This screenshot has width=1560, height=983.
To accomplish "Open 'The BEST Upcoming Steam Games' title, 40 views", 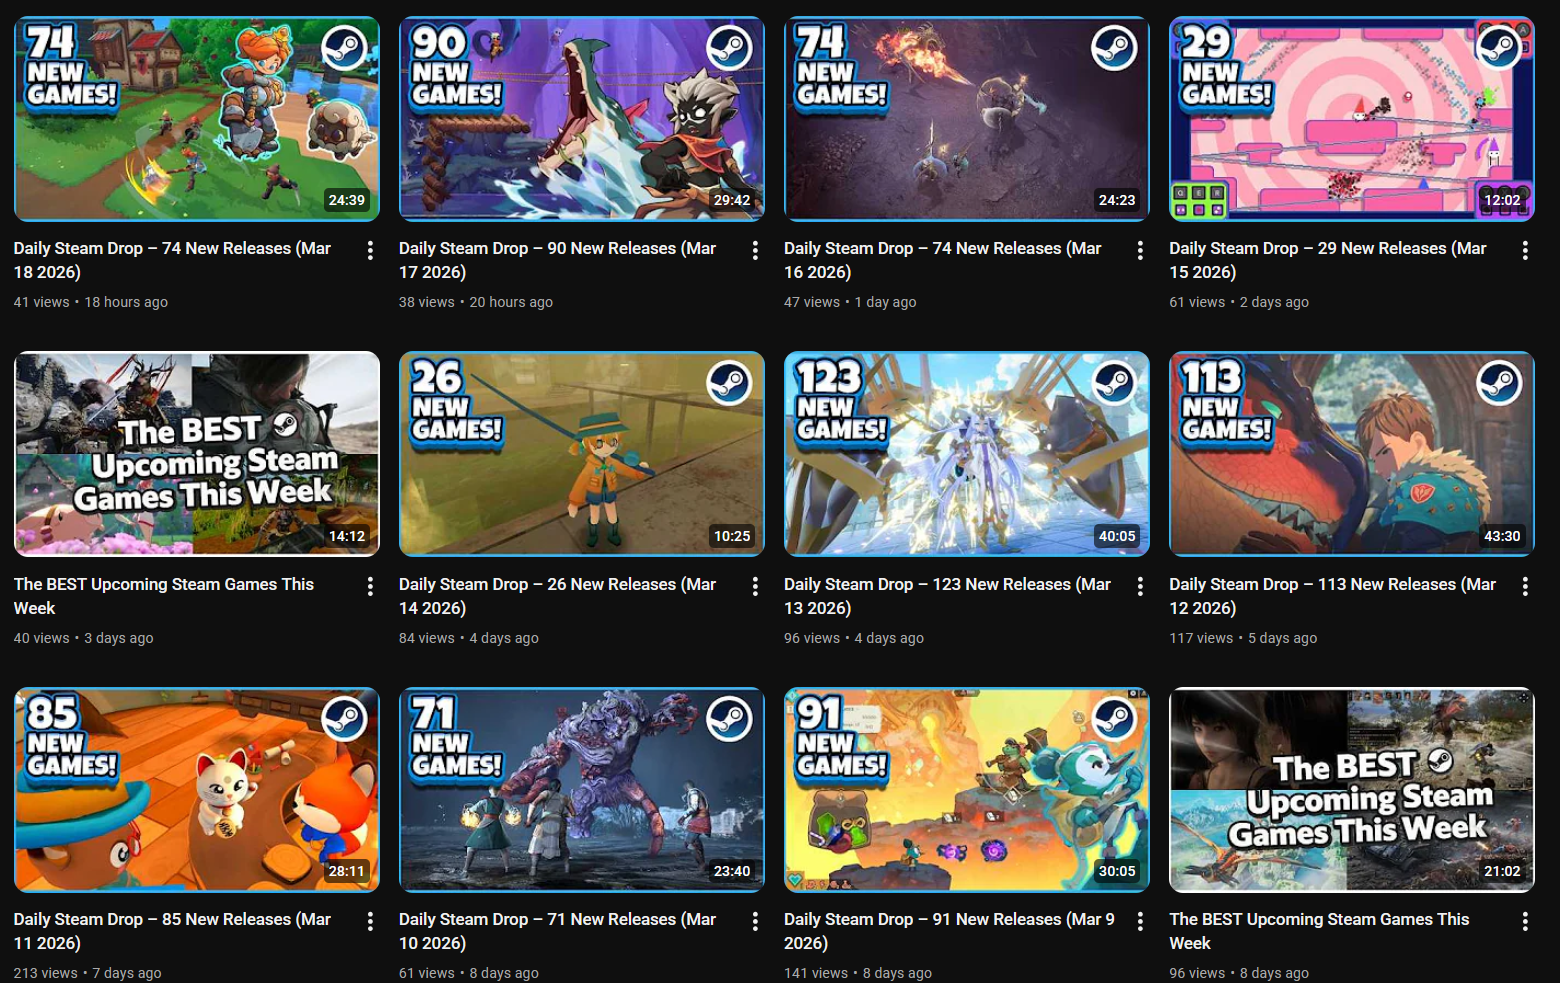I will (164, 596).
